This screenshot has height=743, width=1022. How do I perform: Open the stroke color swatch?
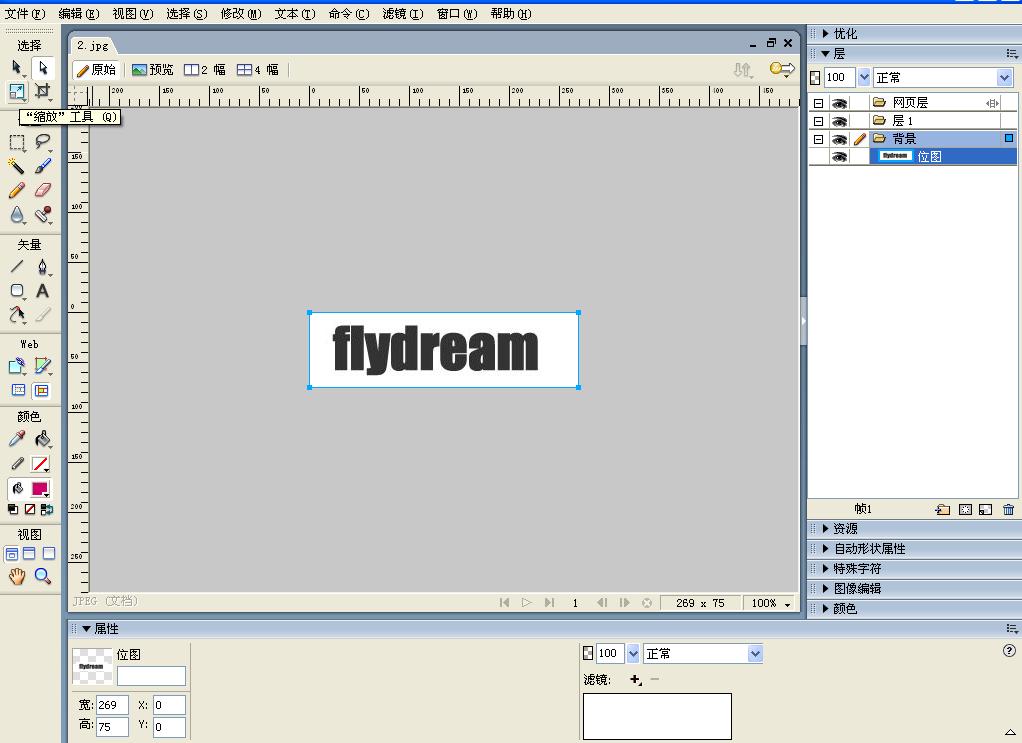(40, 464)
